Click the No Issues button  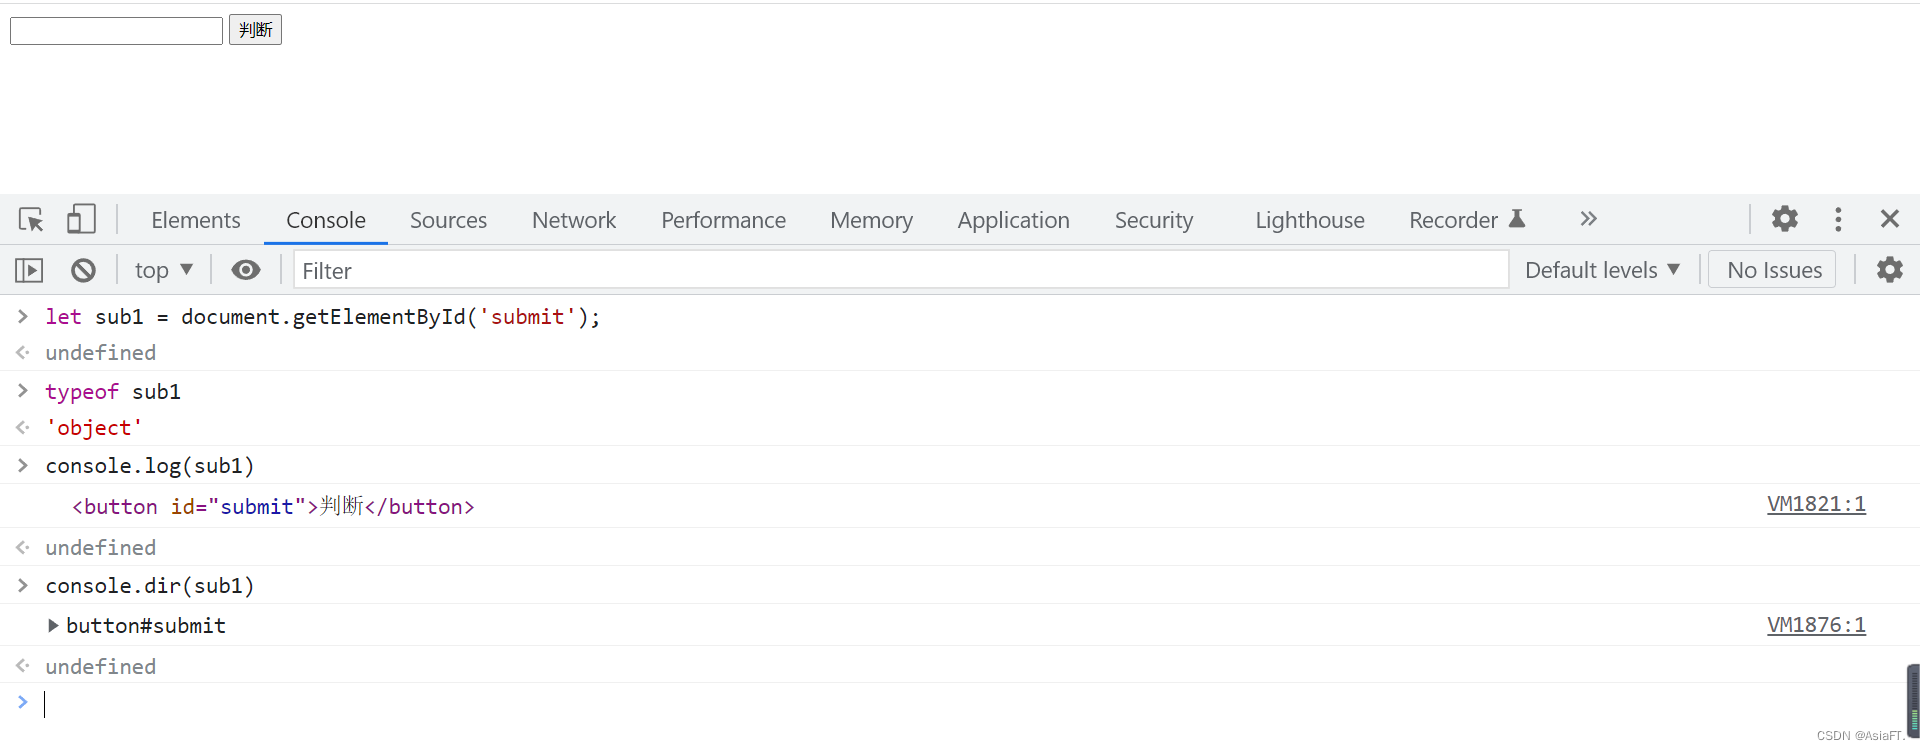tap(1774, 270)
